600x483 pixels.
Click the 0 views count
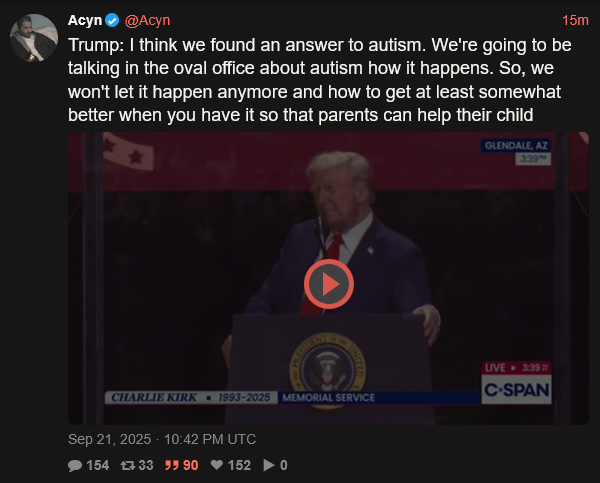284,465
